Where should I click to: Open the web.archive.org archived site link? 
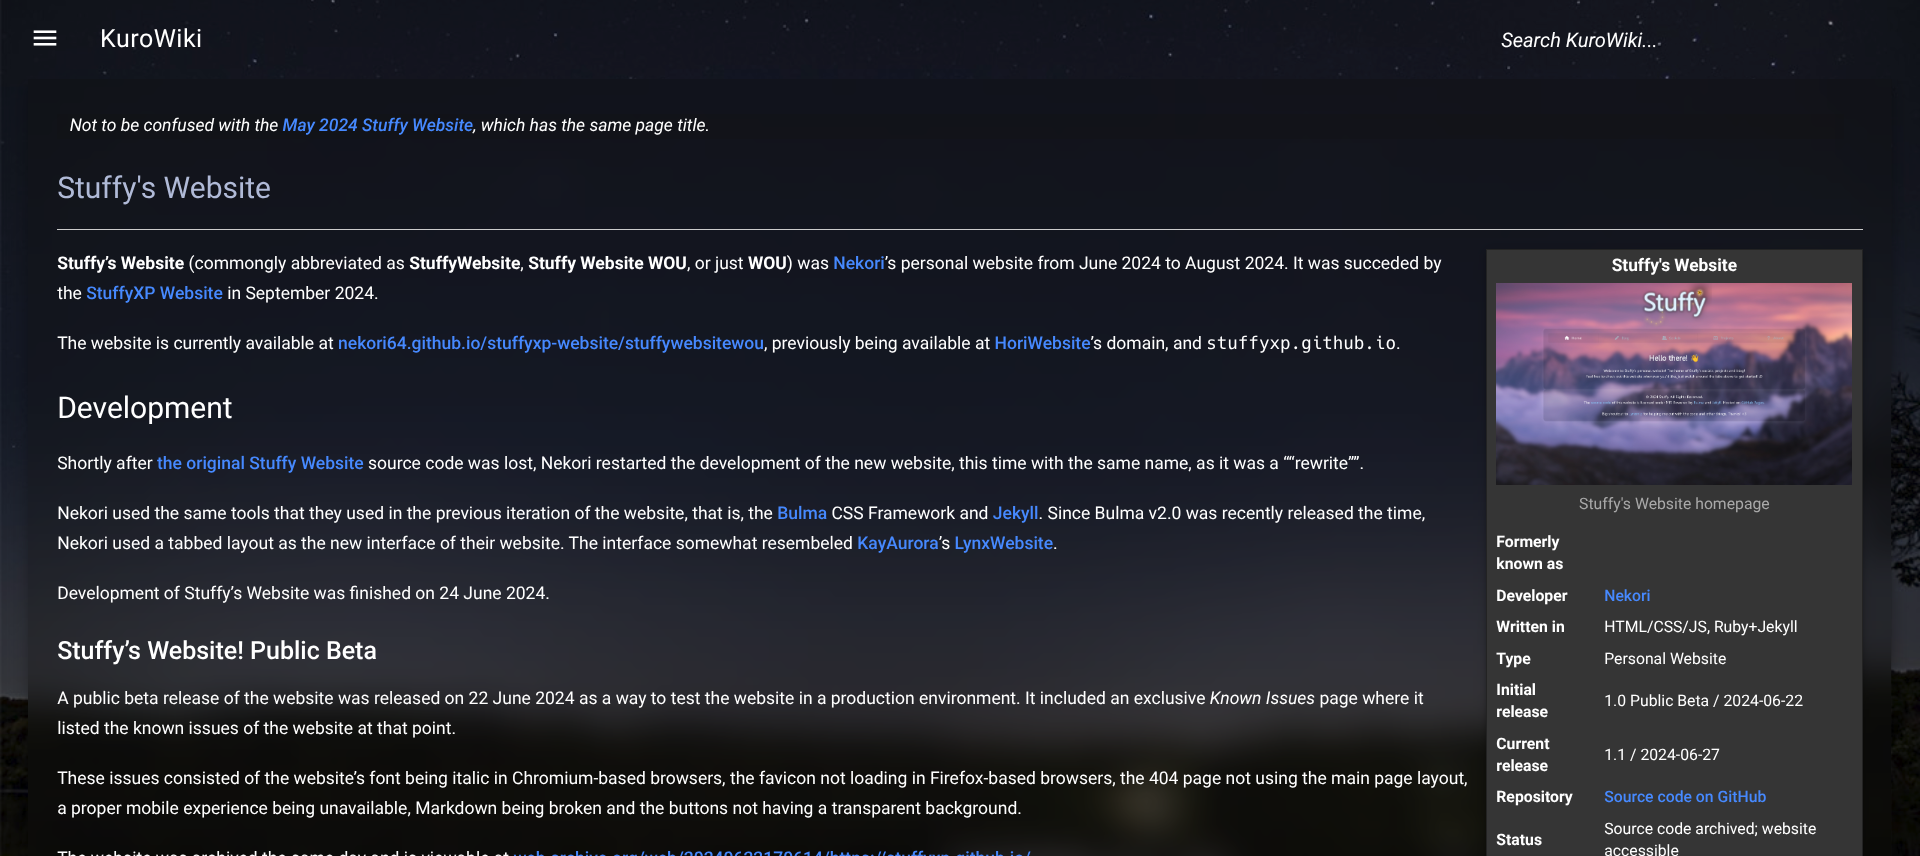click(x=770, y=851)
